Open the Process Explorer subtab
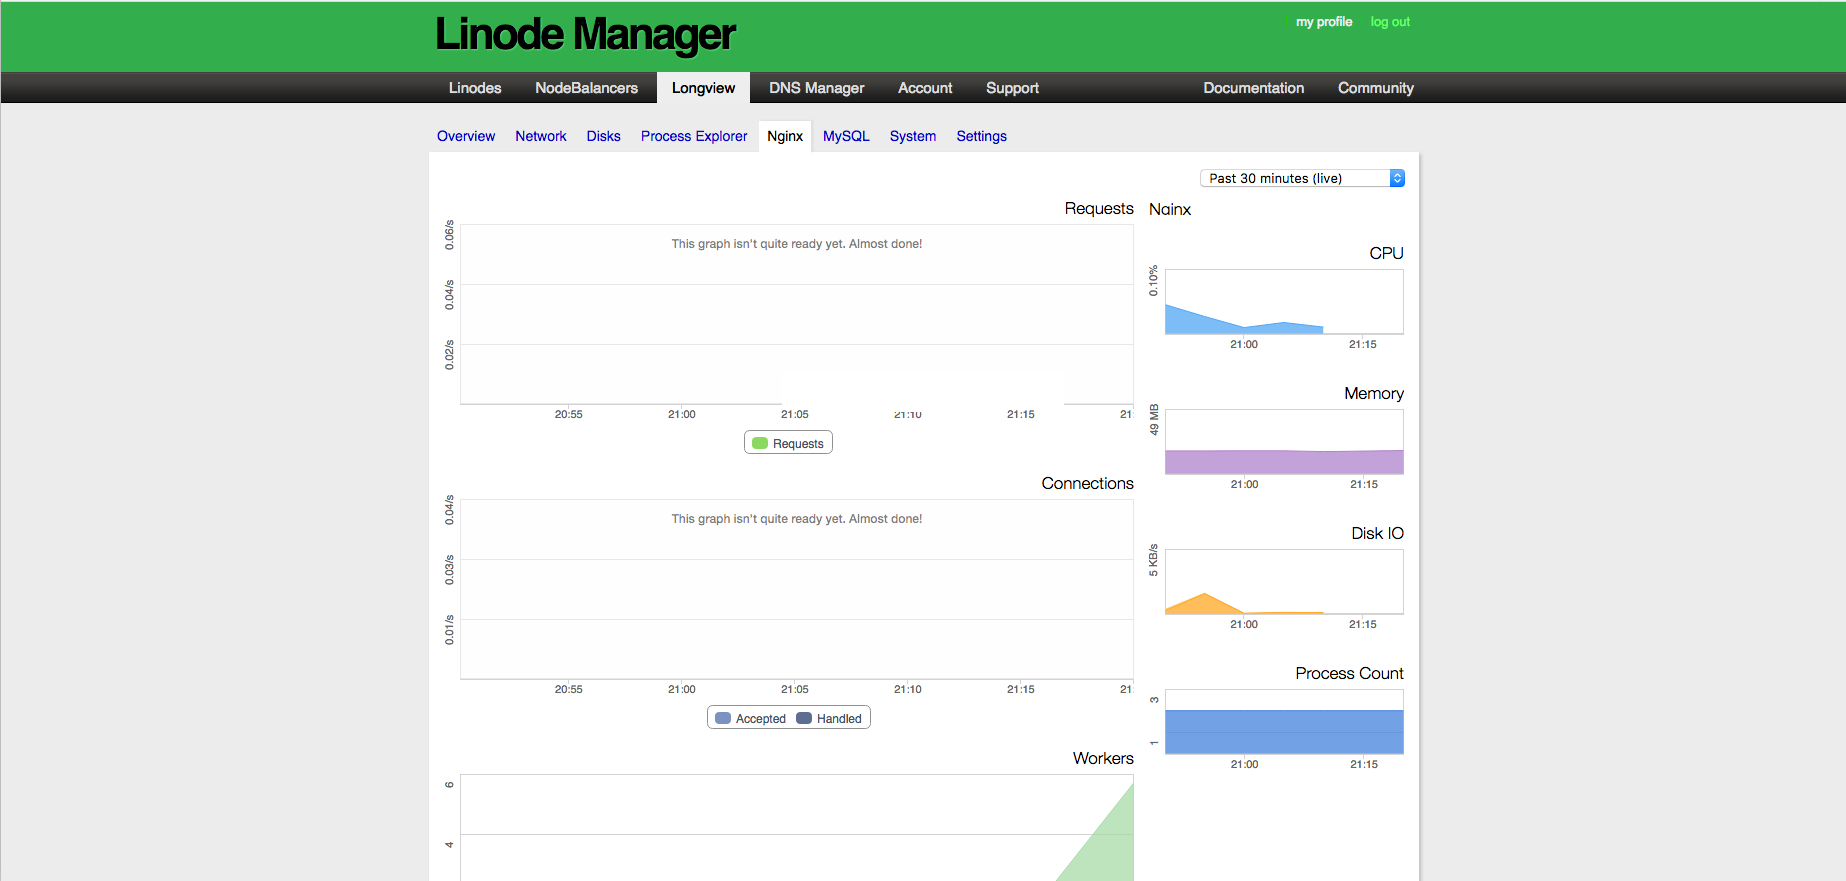Image resolution: width=1846 pixels, height=881 pixels. tap(694, 136)
